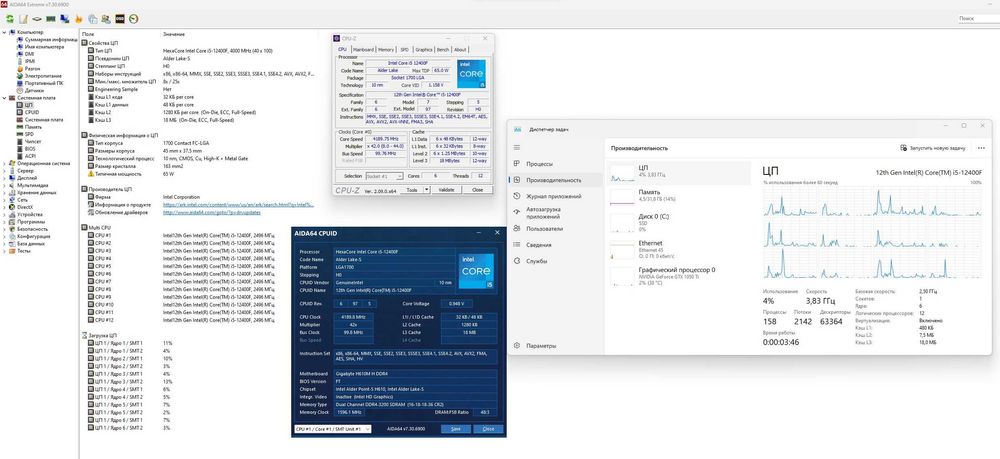Click Save button in AIDA64 CPUID window

click(456, 429)
